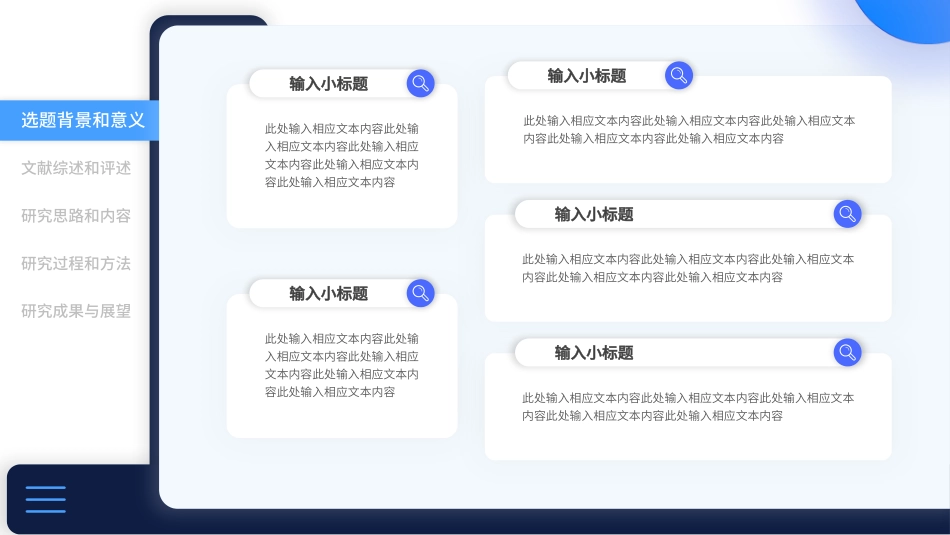Screen dimensions: 950x535
Task: Switch to the 文献综述和评述 section
Action: pos(76,168)
